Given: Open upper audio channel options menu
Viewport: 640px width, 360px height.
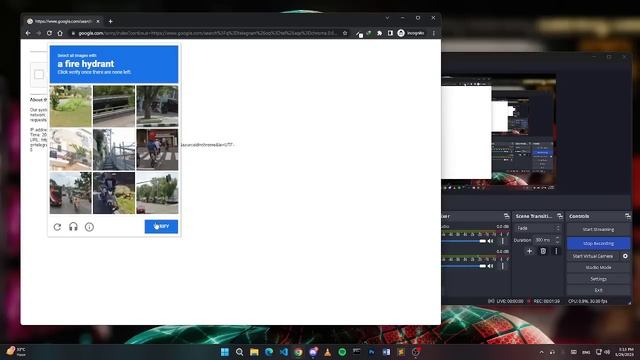Looking at the screenshot, I should point(502,241).
